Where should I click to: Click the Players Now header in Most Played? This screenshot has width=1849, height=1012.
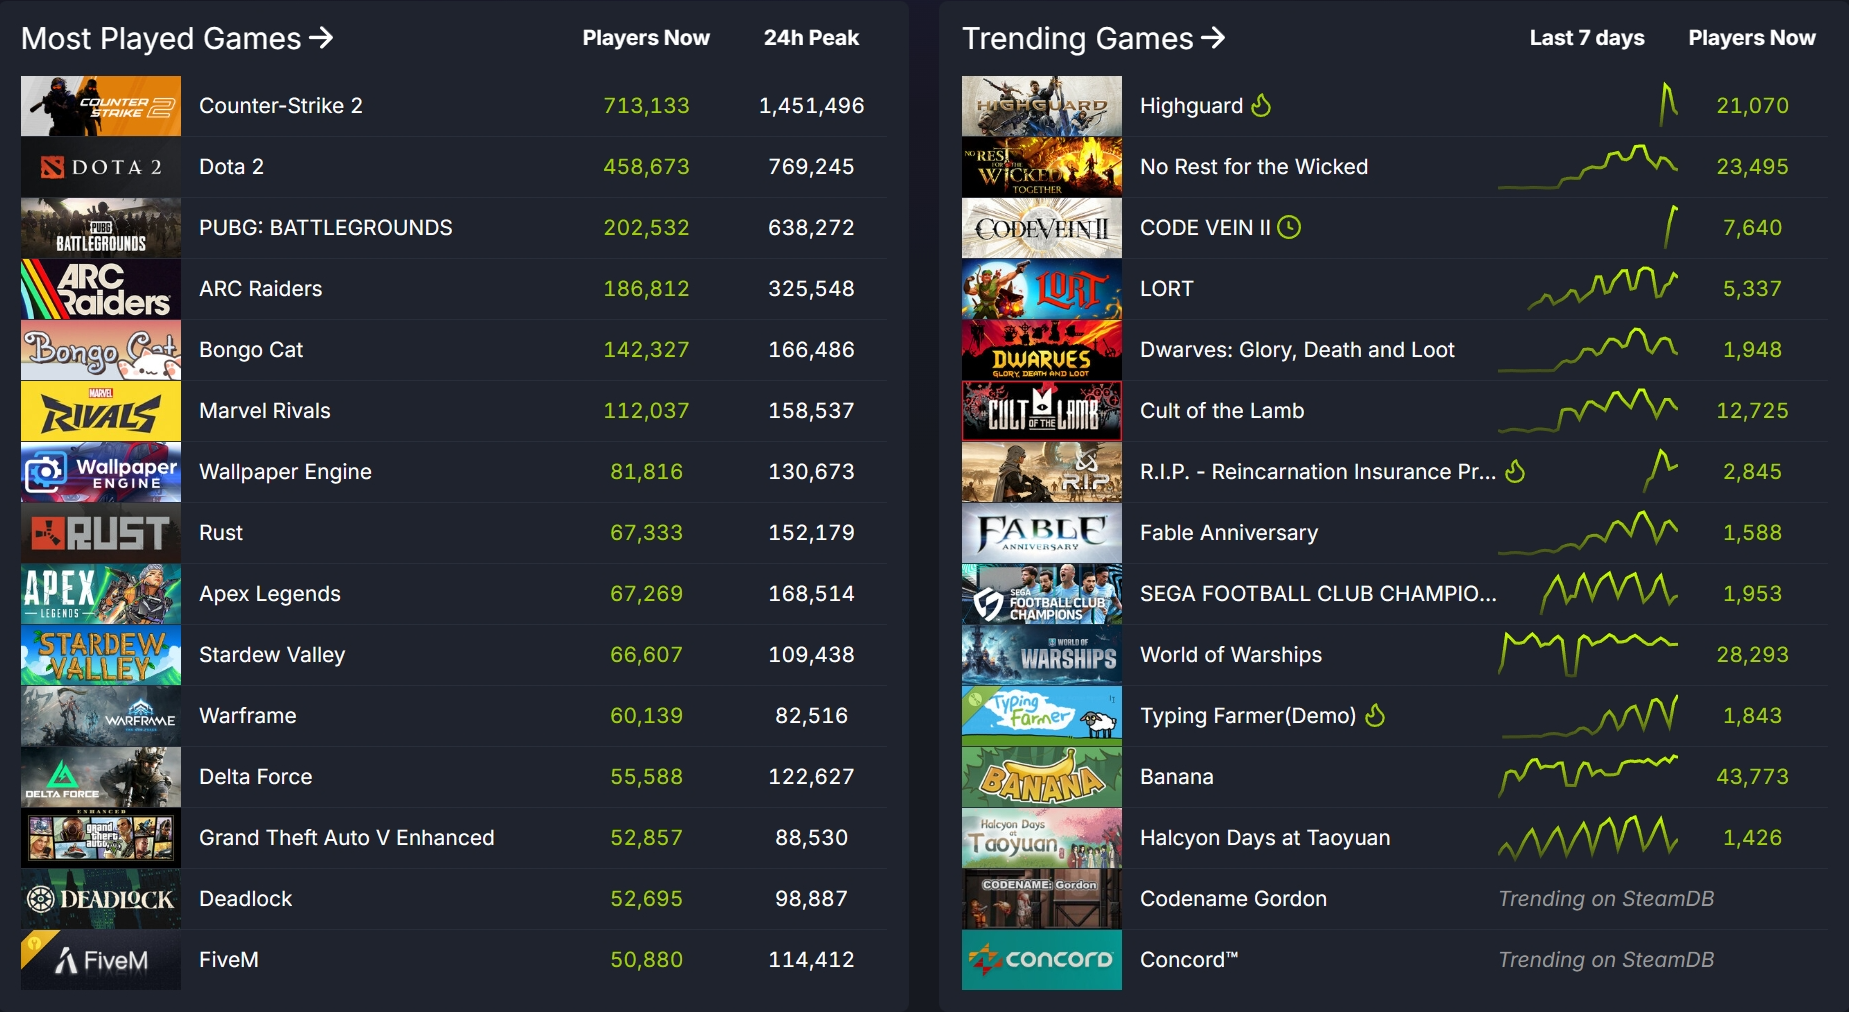pyautogui.click(x=646, y=38)
